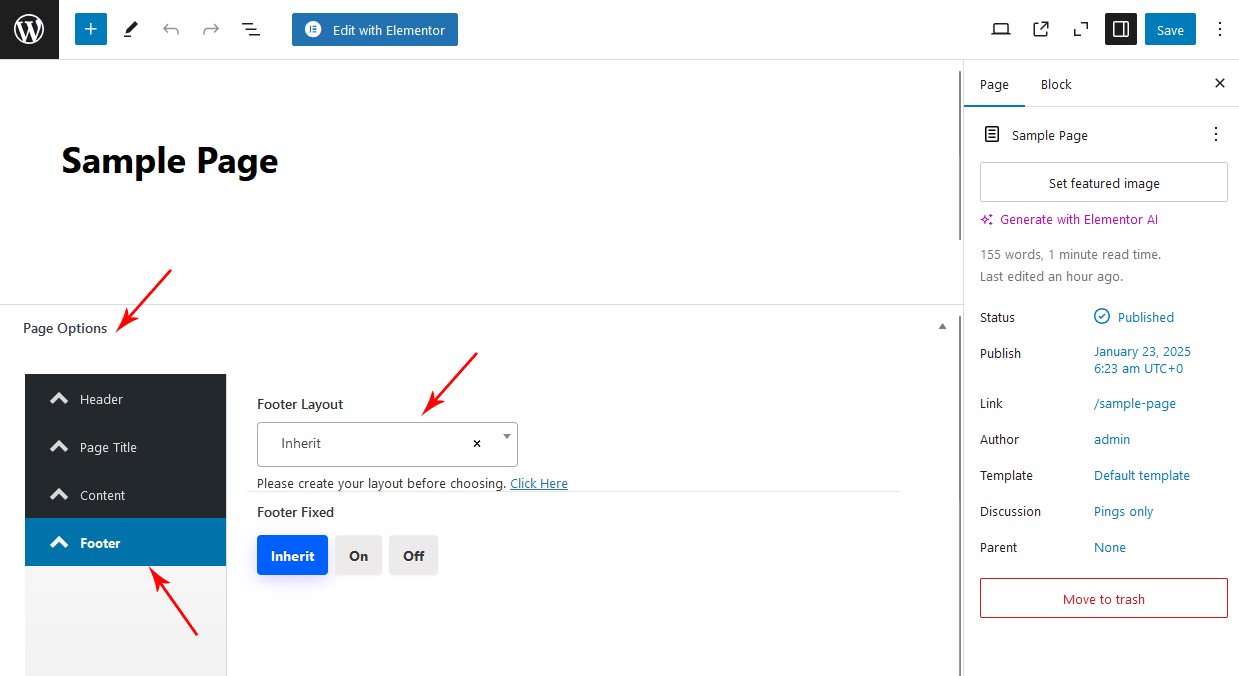Click the WordPress logo icon
The image size is (1239, 676).
(x=29, y=29)
